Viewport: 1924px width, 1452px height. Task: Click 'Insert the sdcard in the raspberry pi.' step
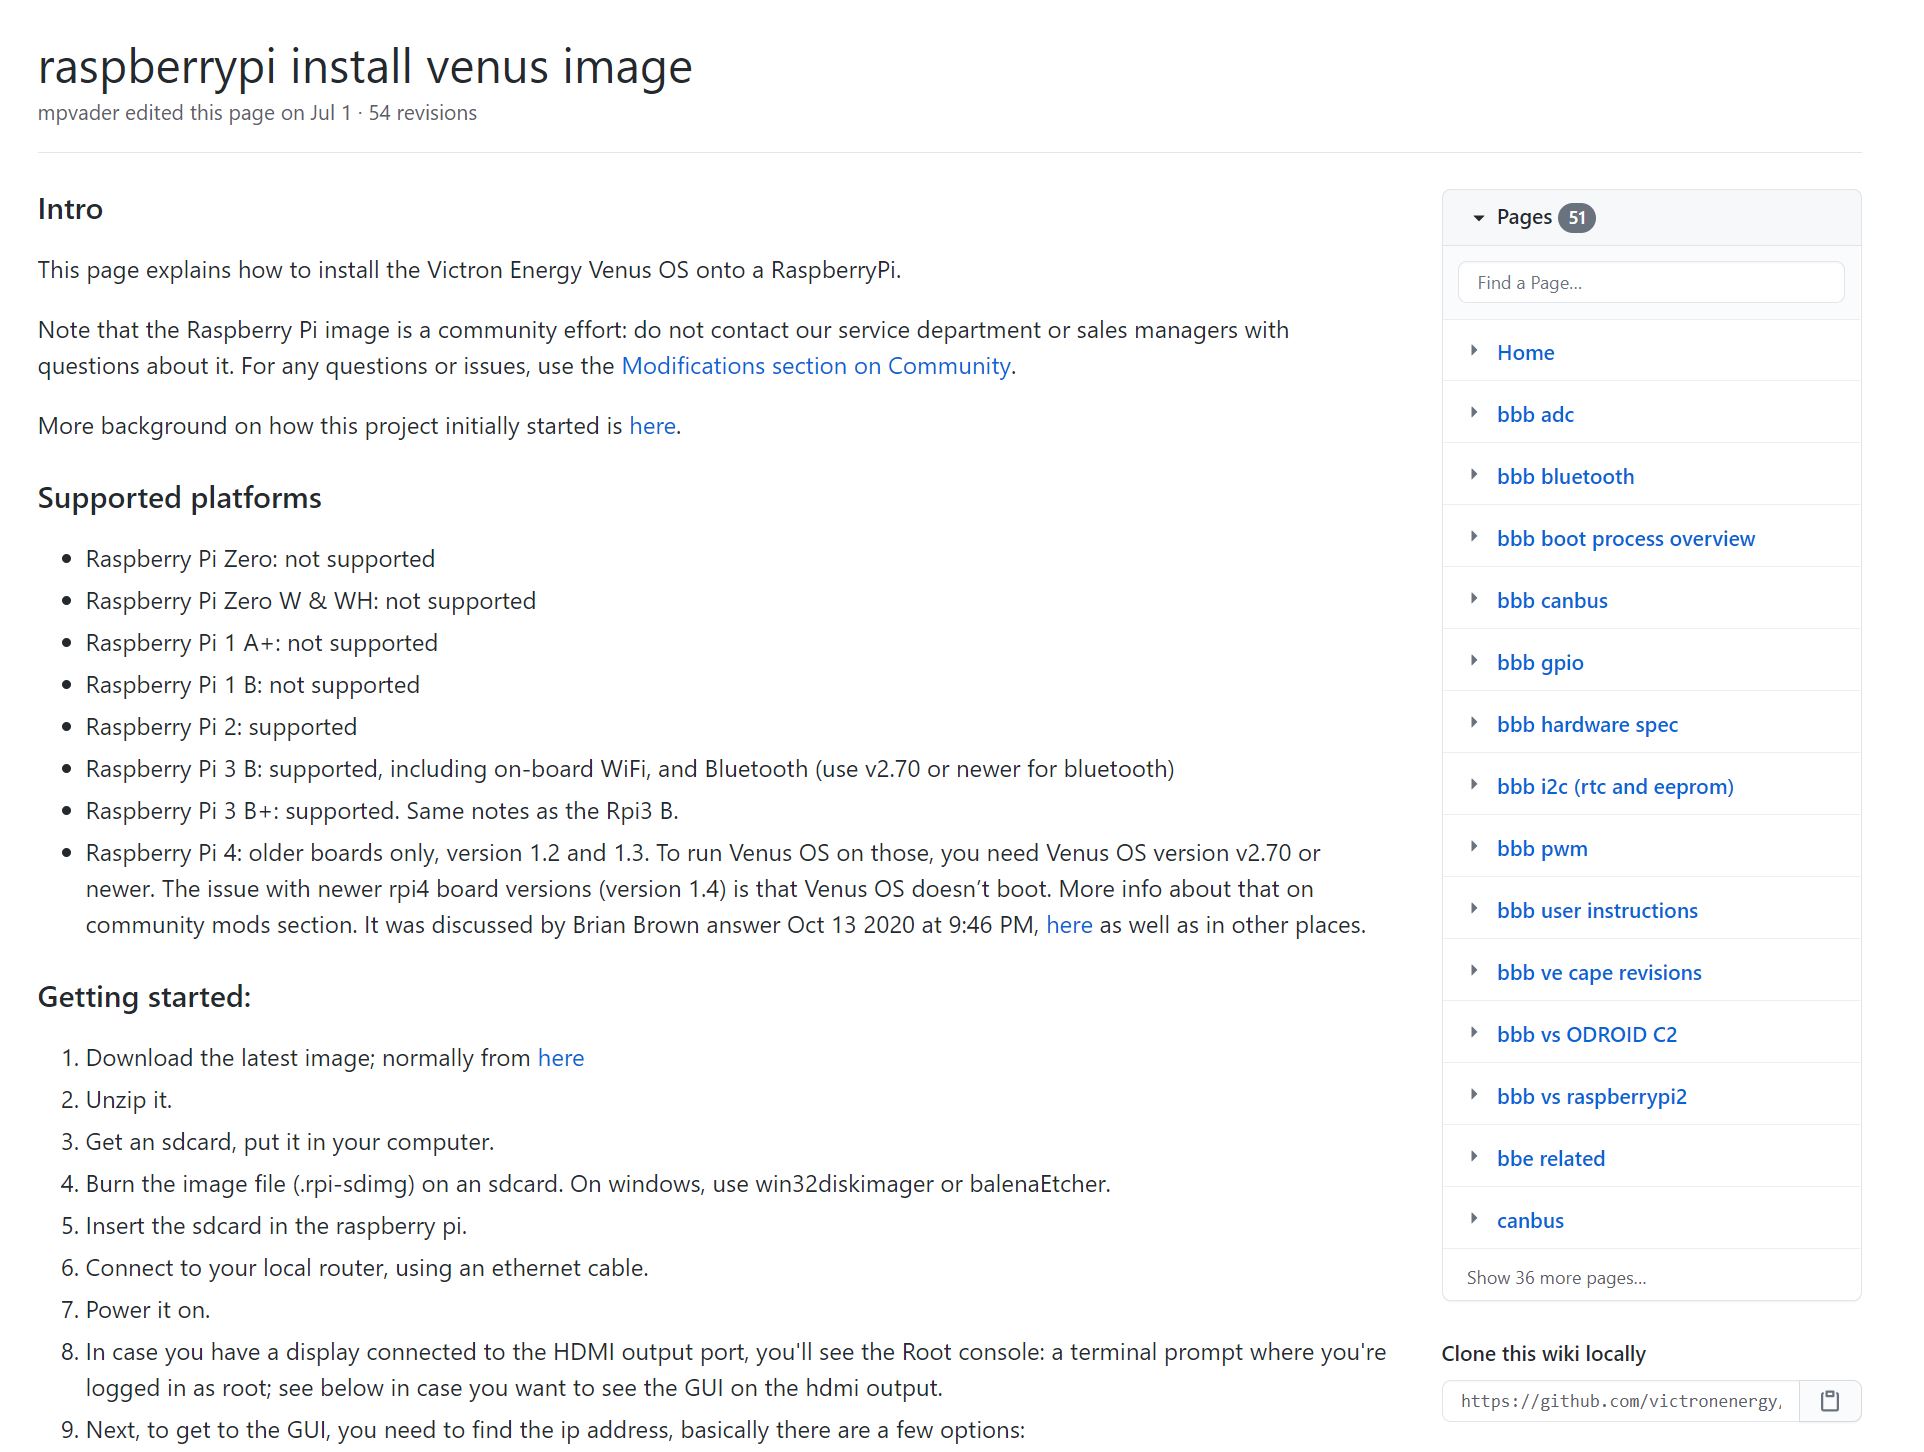276,1226
